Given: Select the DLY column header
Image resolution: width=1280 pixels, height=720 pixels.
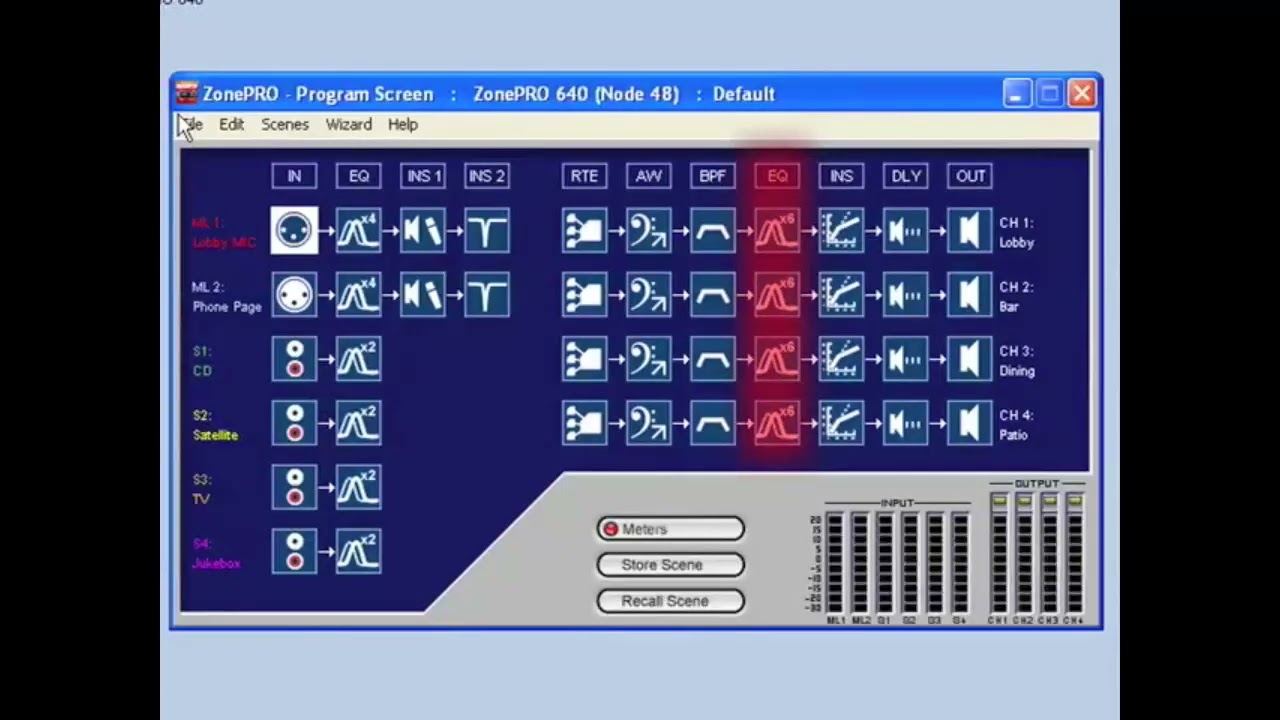Looking at the screenshot, I should point(905,176).
